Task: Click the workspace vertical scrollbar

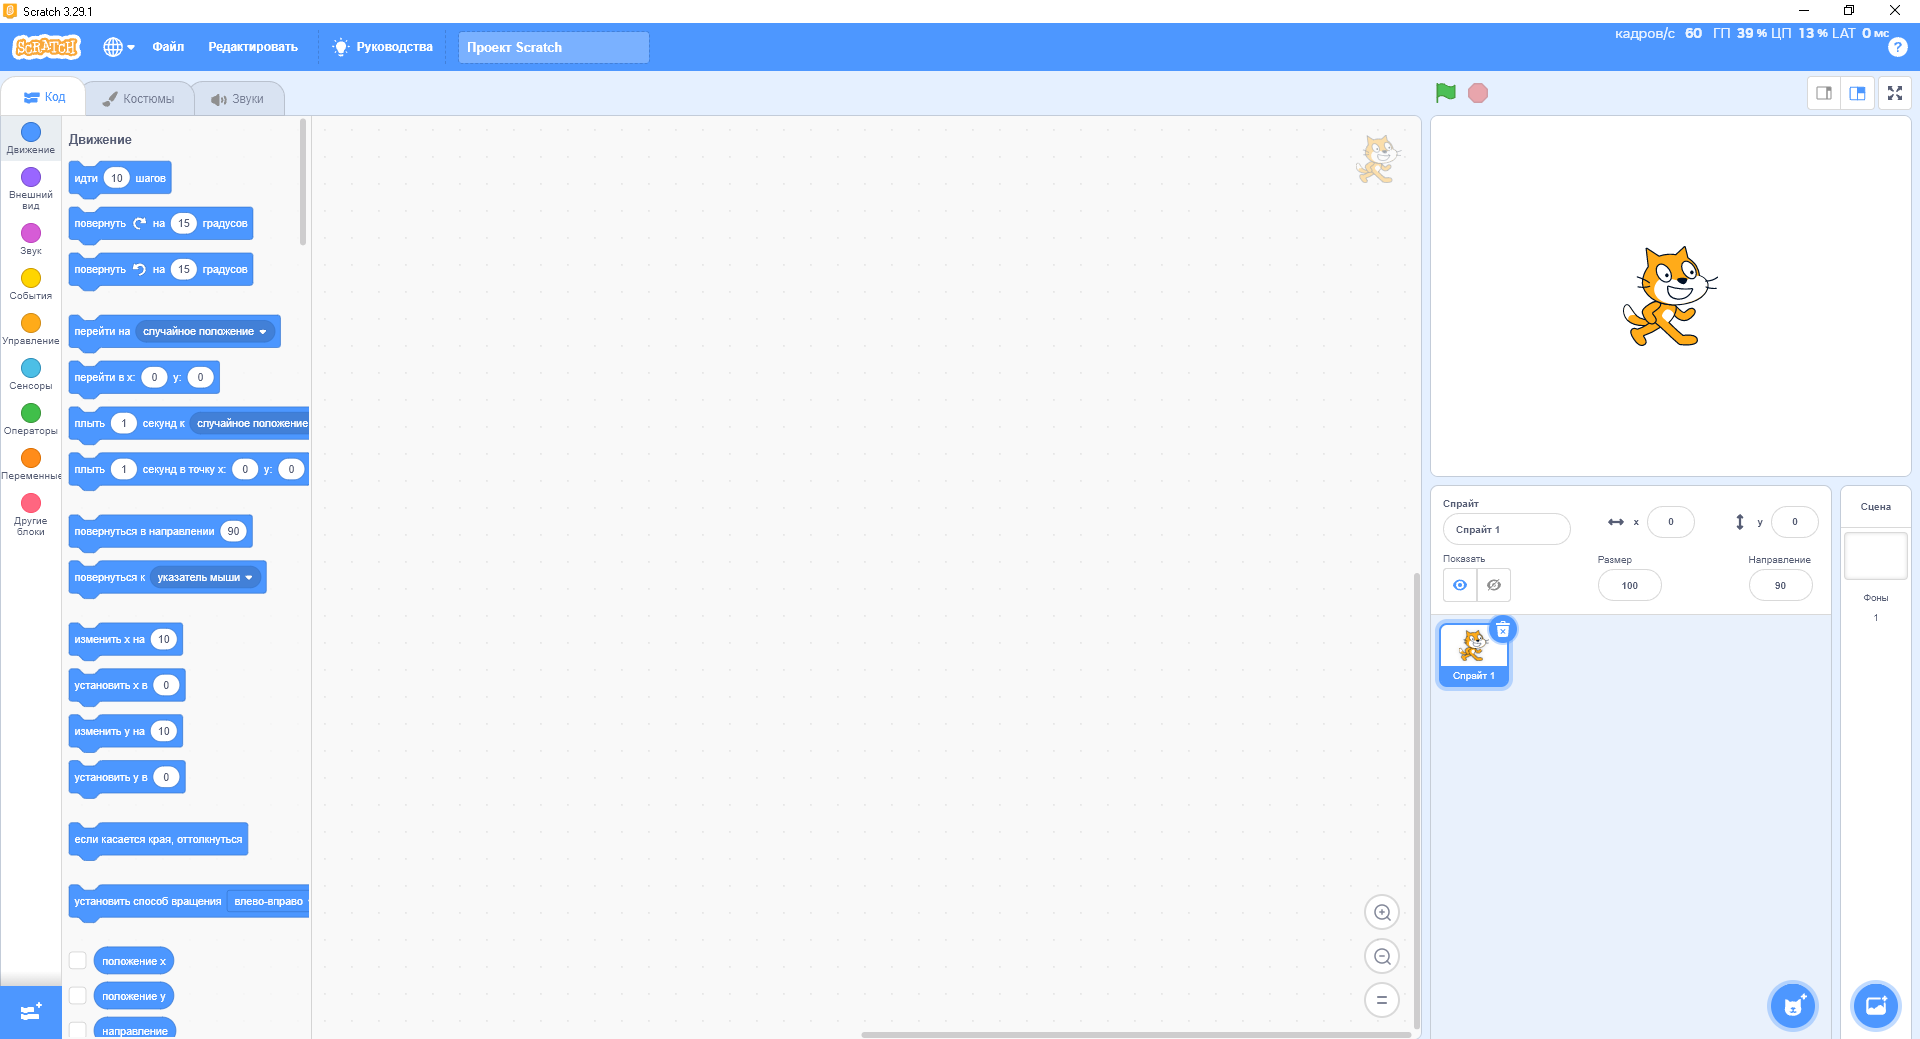Action: point(1416,800)
